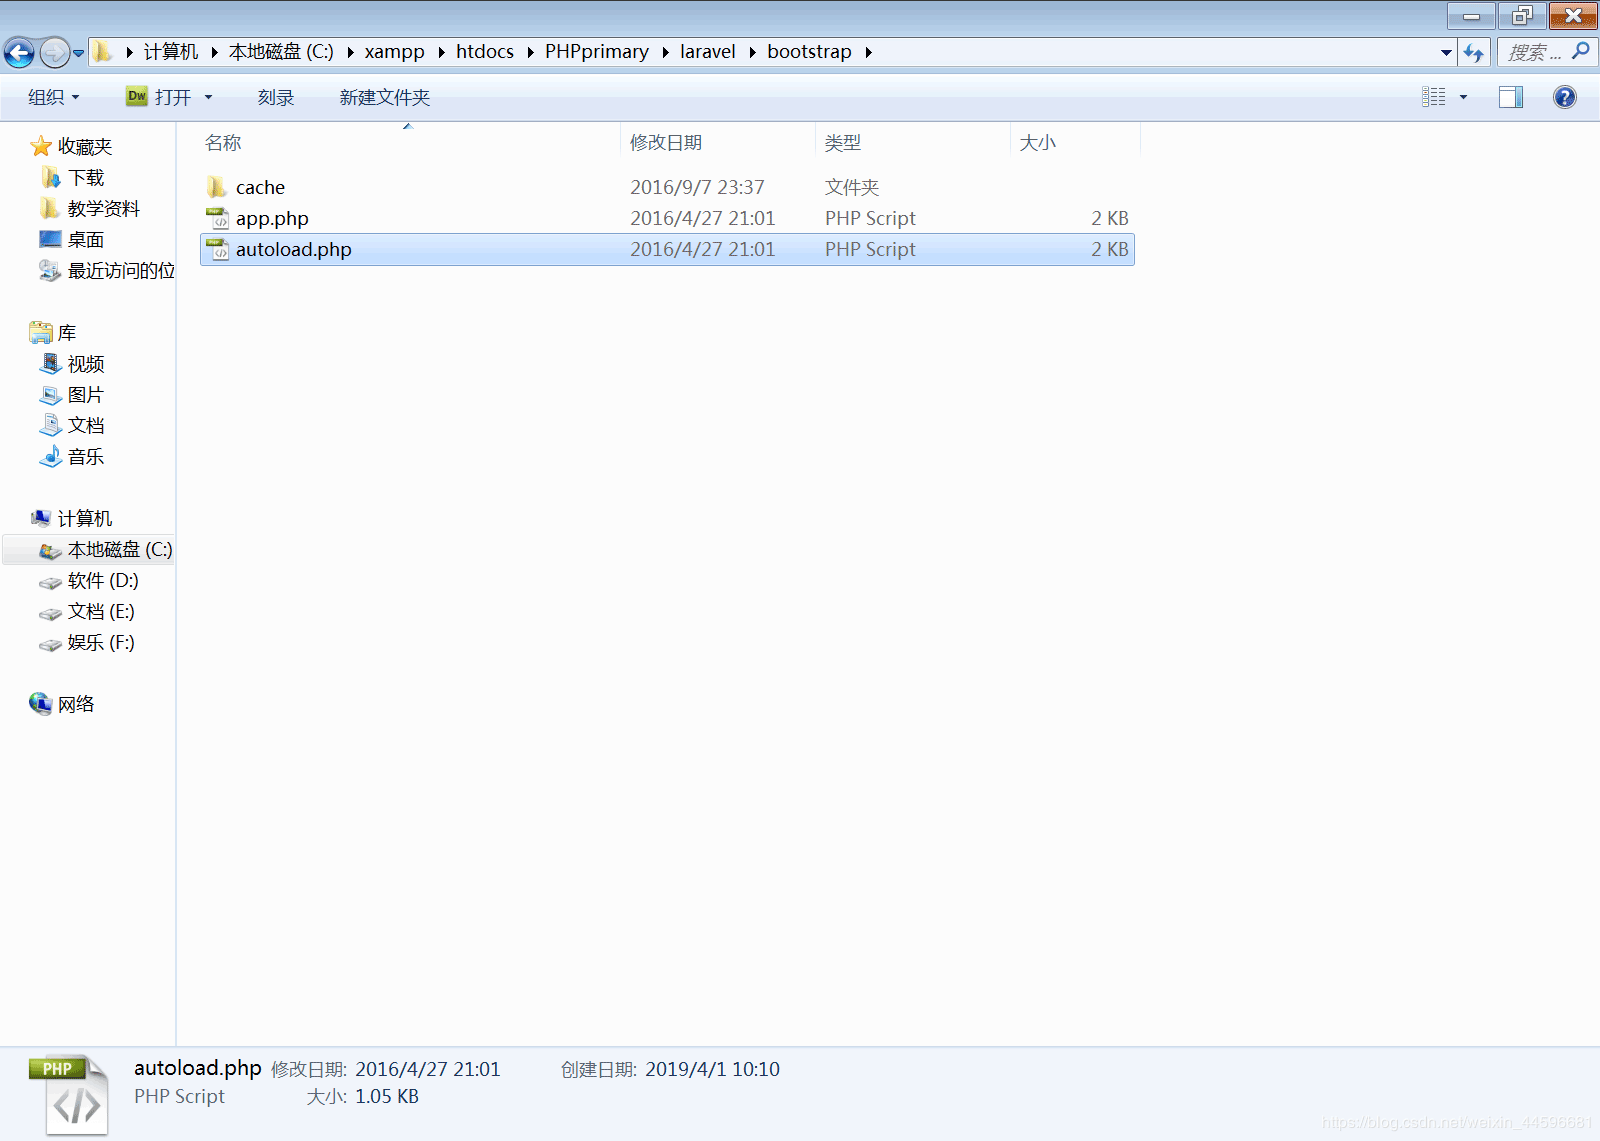Click the autoload.php row icon
1600x1141 pixels.
[217, 249]
